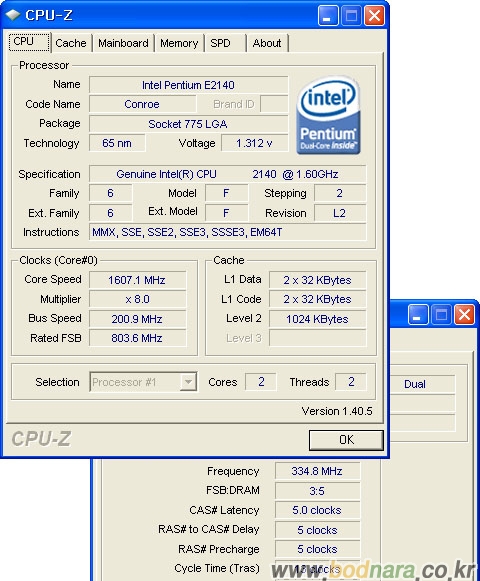480x581 pixels.
Task: Select the CPU tab
Action: 29,42
